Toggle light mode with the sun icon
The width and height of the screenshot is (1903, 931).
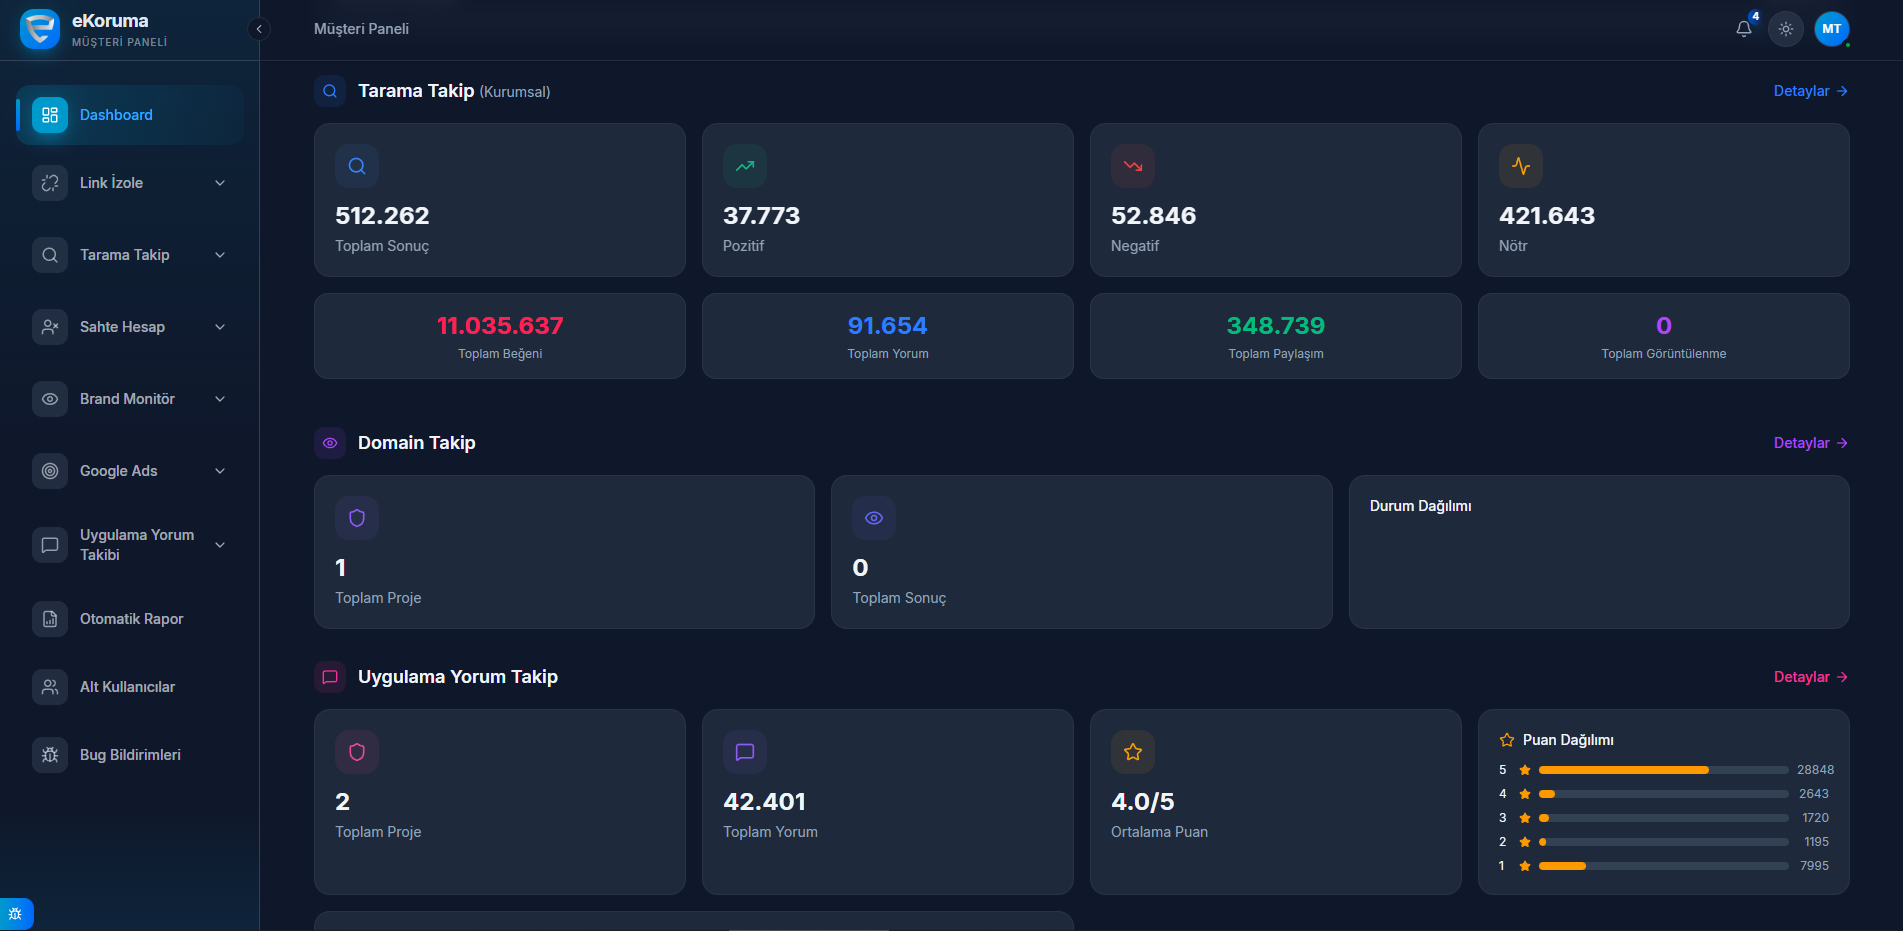coord(1786,29)
